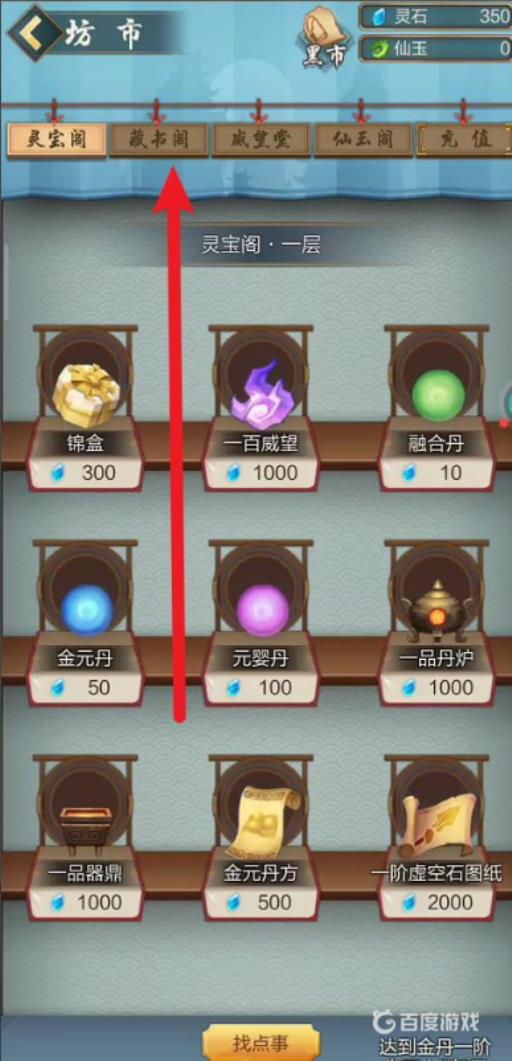Tap the 仙玉 currency counter
Image resolution: width=512 pixels, height=1061 pixels.
click(436, 48)
